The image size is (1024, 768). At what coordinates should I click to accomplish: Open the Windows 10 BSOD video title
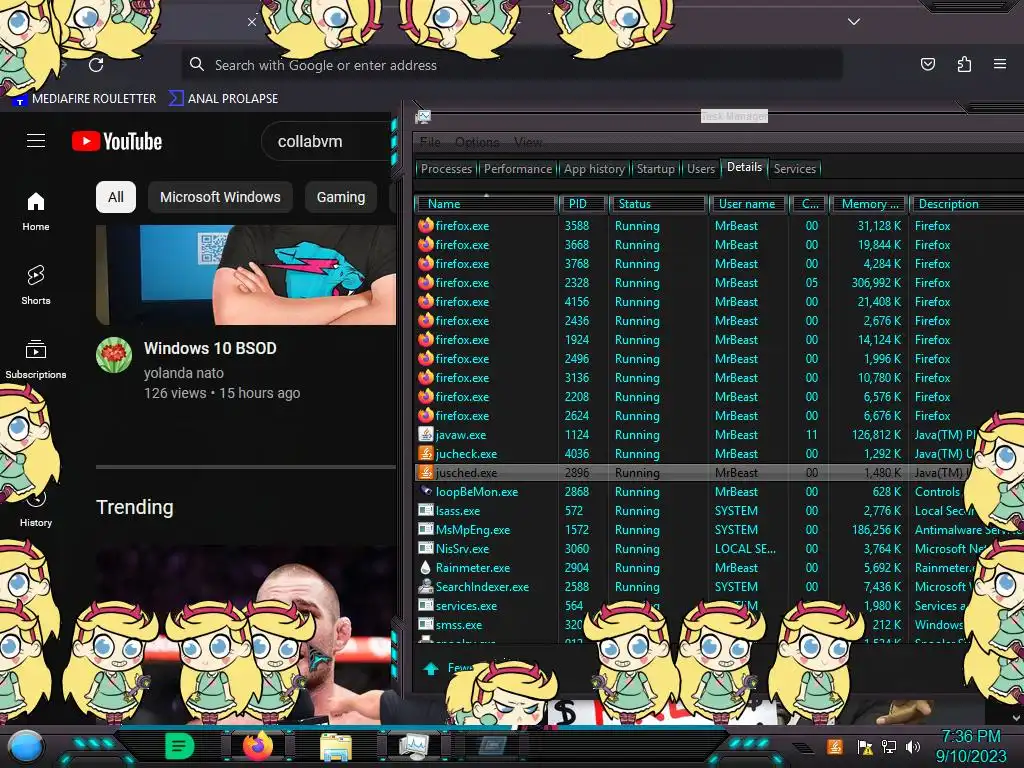[210, 348]
